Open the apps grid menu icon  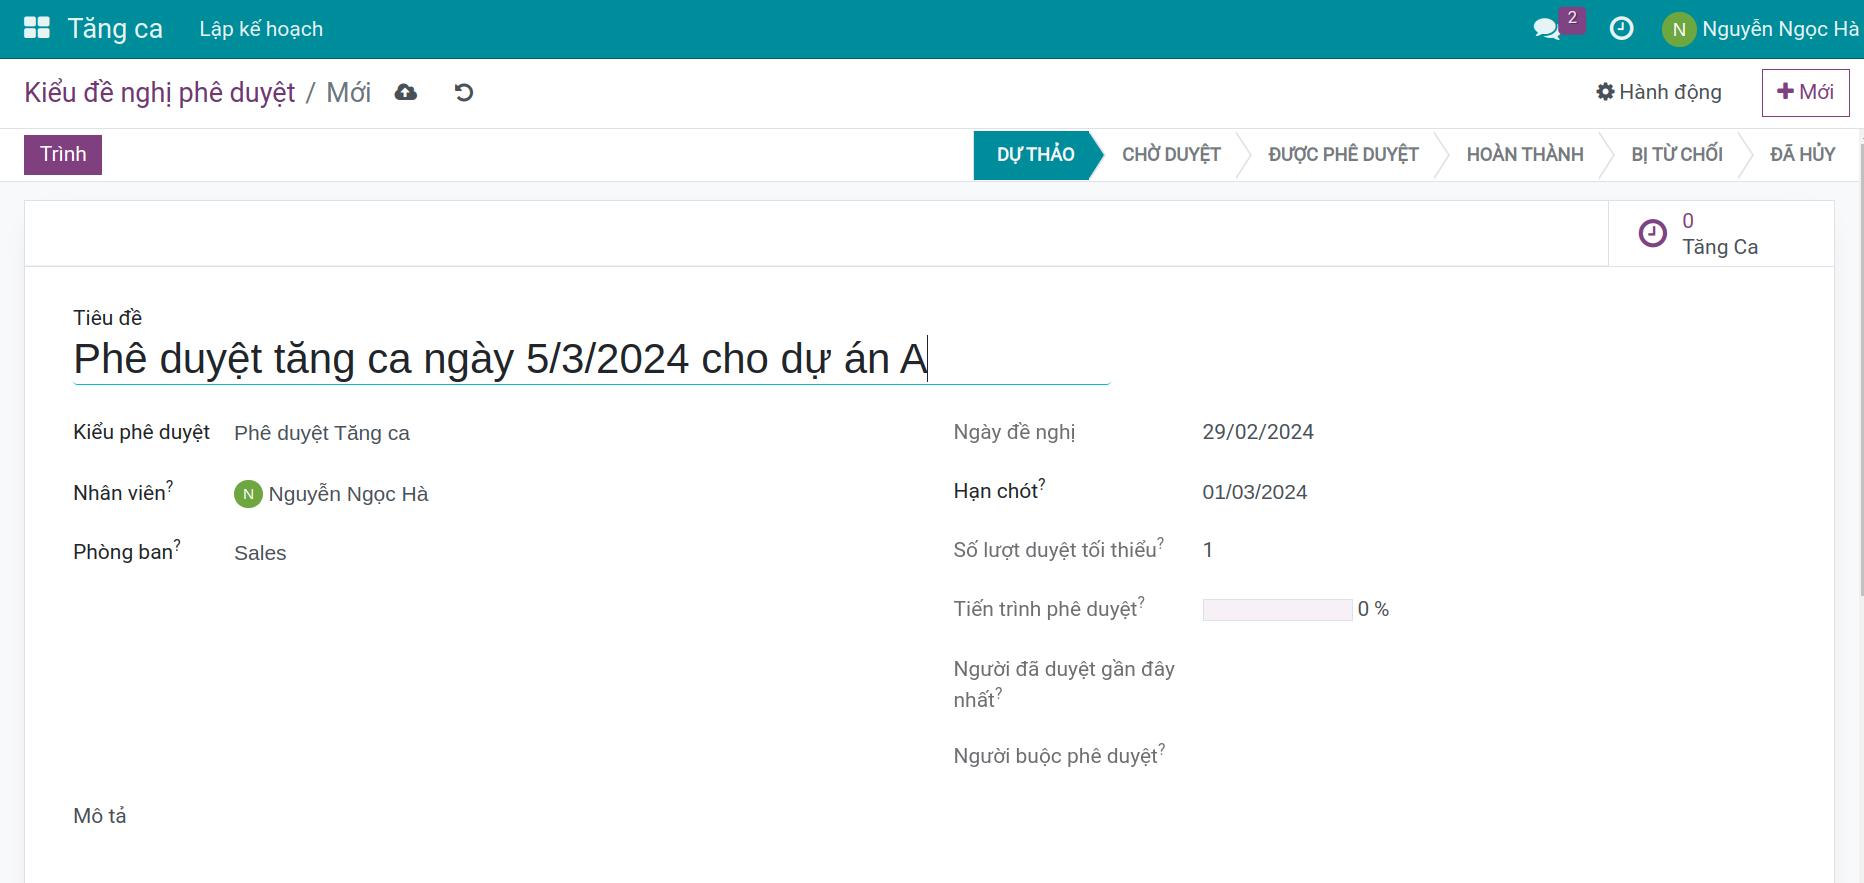click(37, 28)
